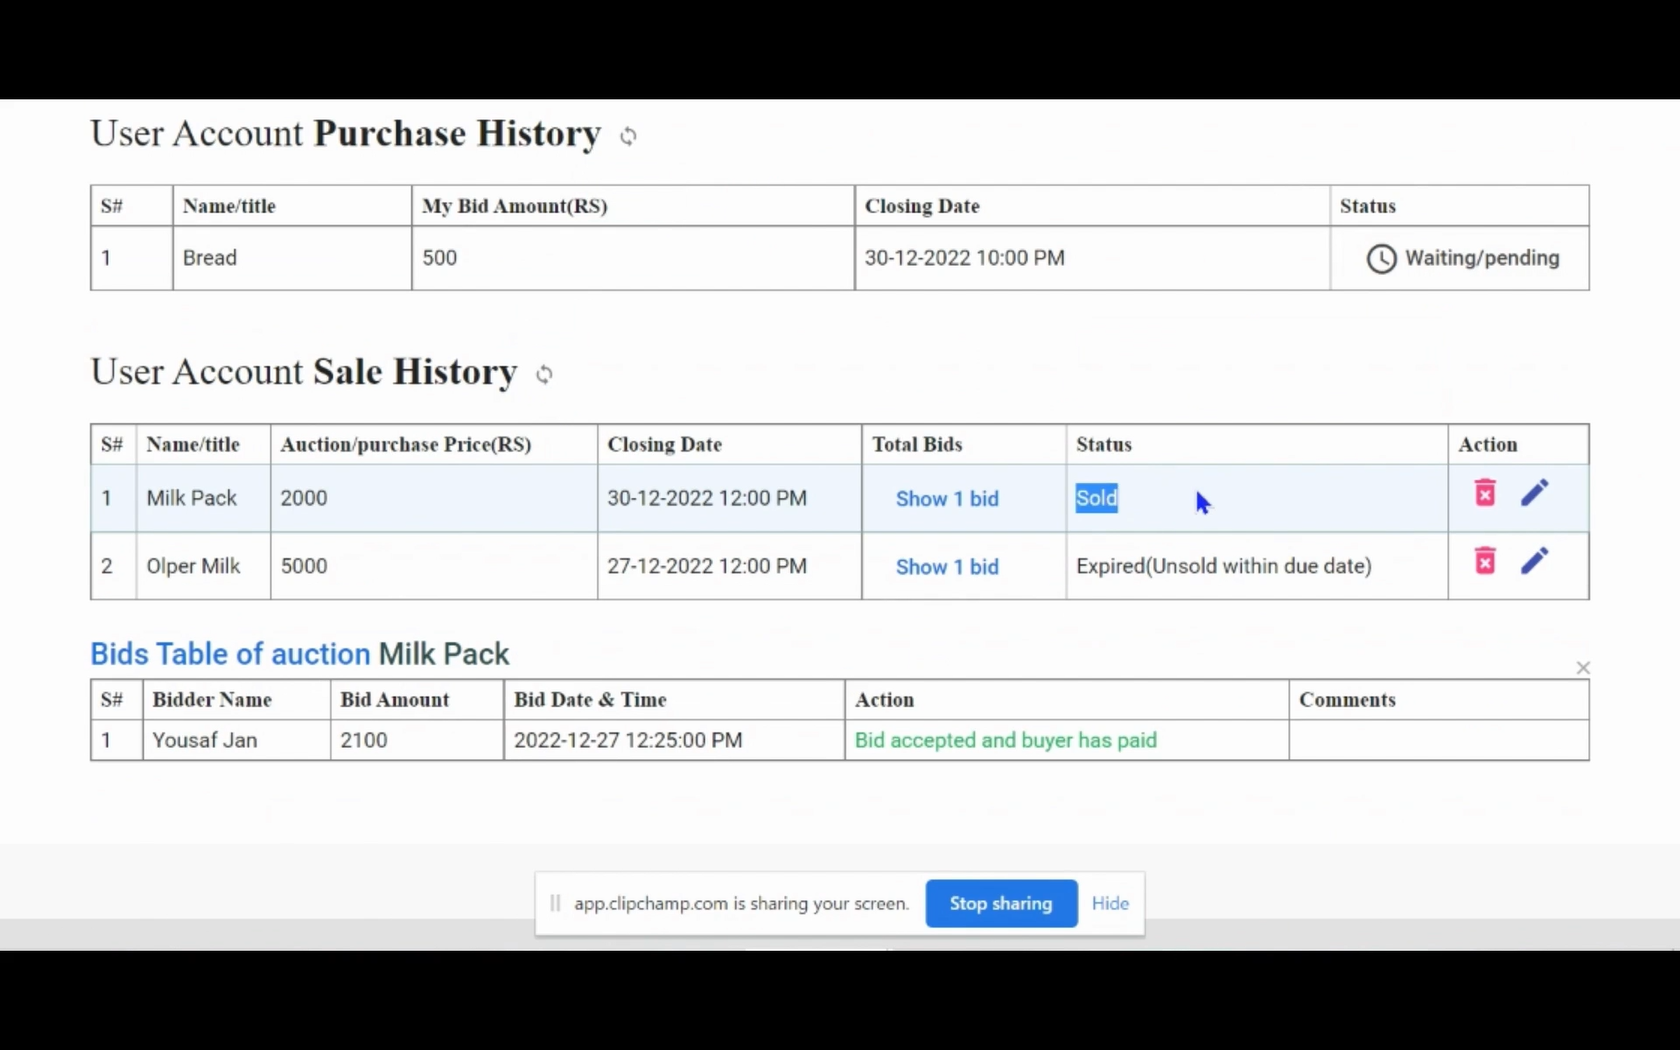The image size is (1680, 1050).
Task: Delete the Milk Pack auction
Action: click(1485, 493)
